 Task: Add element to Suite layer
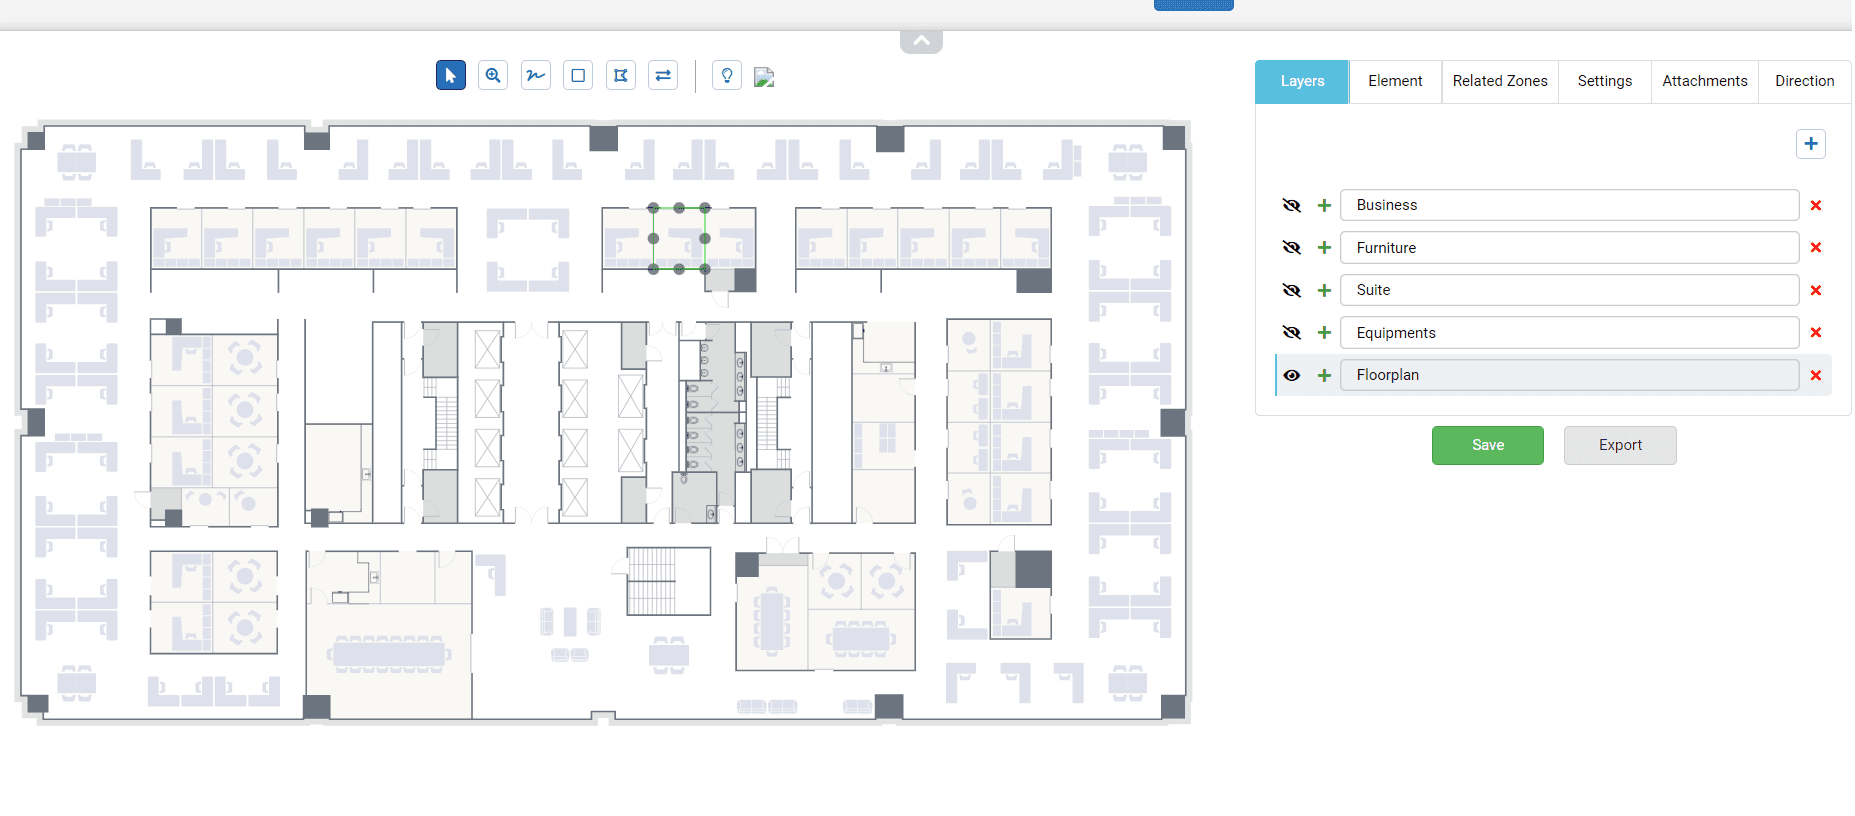1324,290
